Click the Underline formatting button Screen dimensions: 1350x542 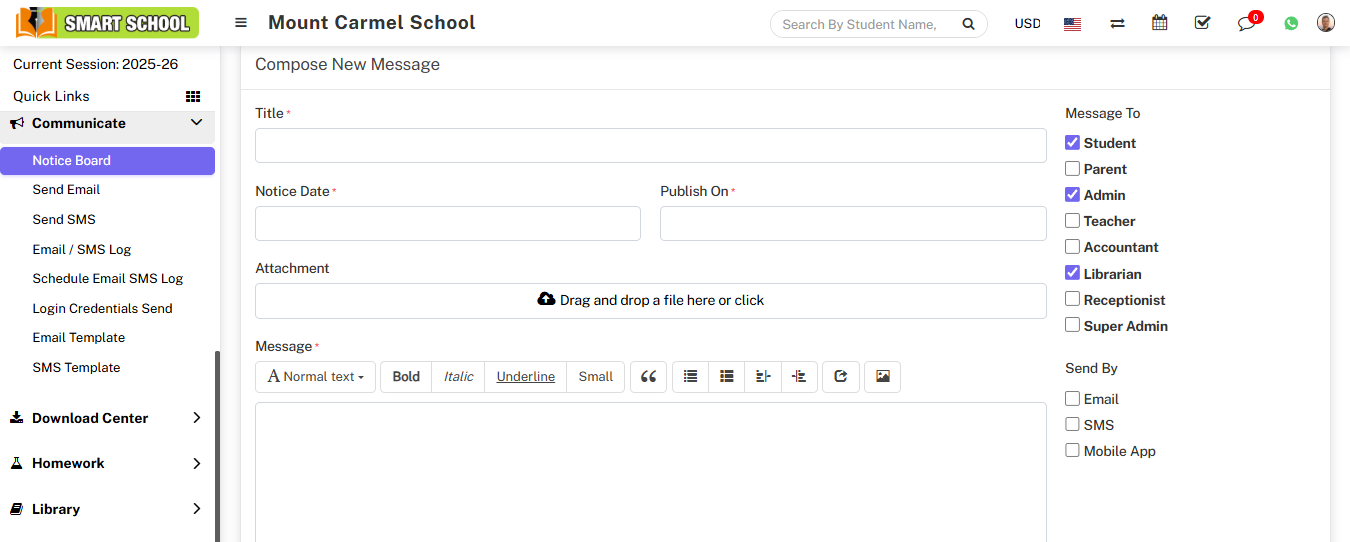pyautogui.click(x=525, y=377)
